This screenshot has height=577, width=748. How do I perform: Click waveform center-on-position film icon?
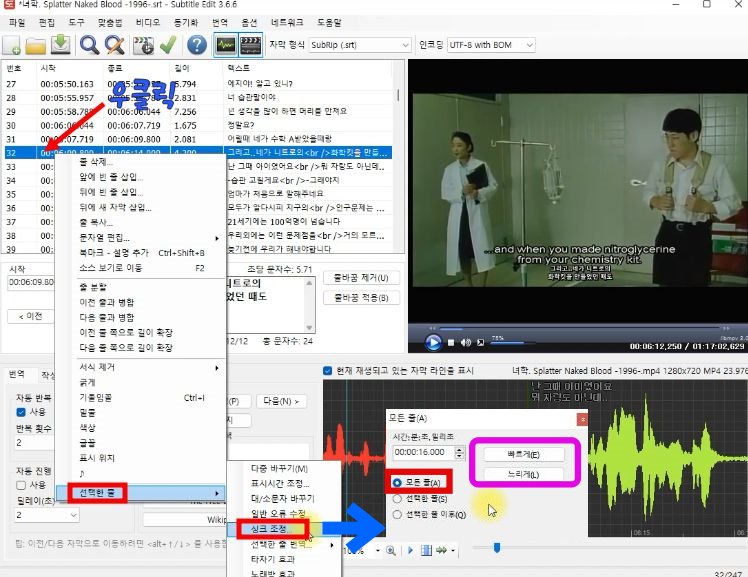click(426, 550)
